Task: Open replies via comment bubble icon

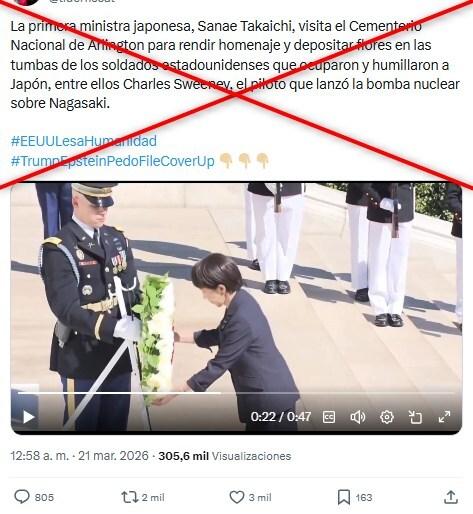Action: pyautogui.click(x=22, y=497)
